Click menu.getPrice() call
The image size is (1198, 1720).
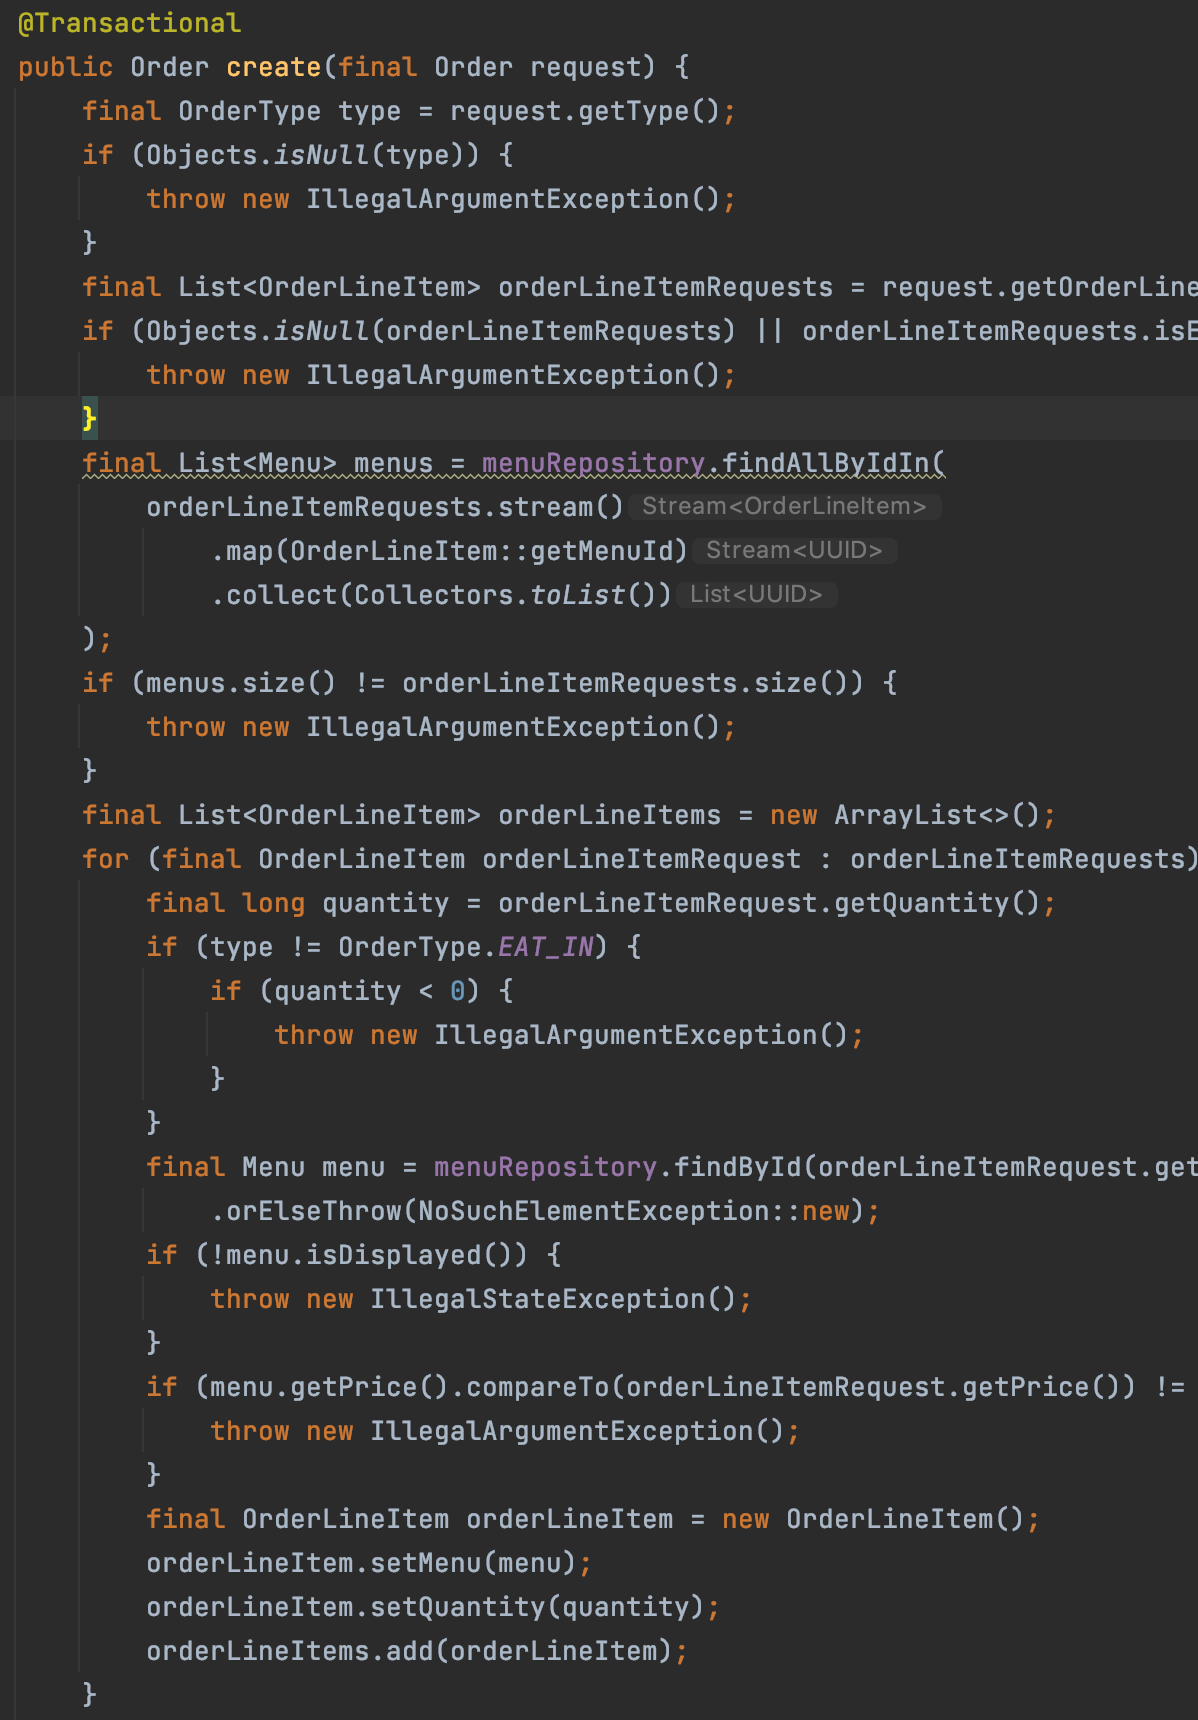[x=329, y=1387]
